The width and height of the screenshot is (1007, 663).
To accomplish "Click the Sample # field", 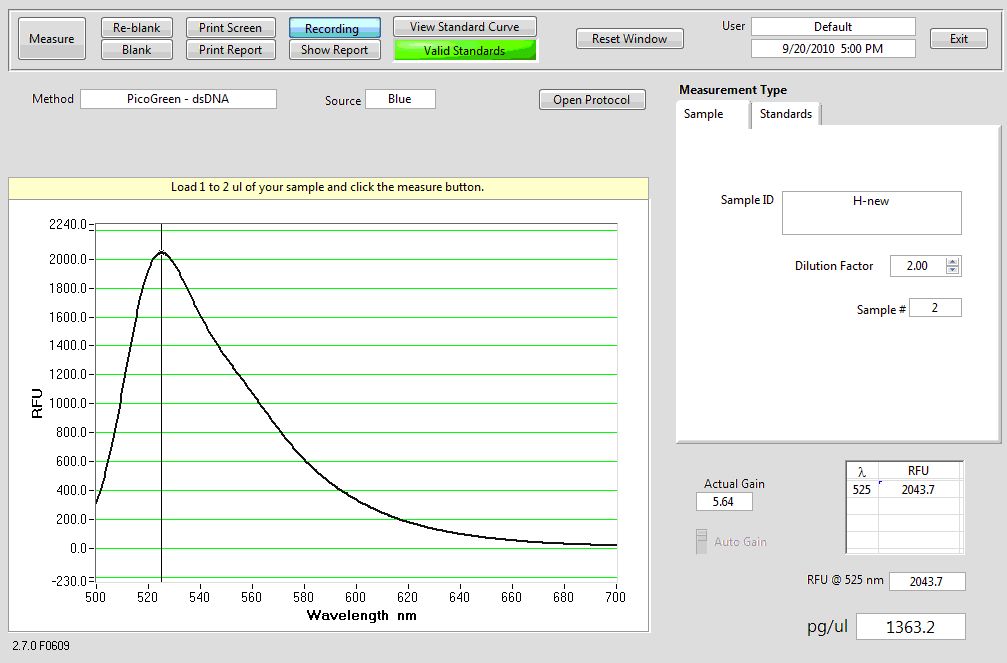I will point(935,308).
